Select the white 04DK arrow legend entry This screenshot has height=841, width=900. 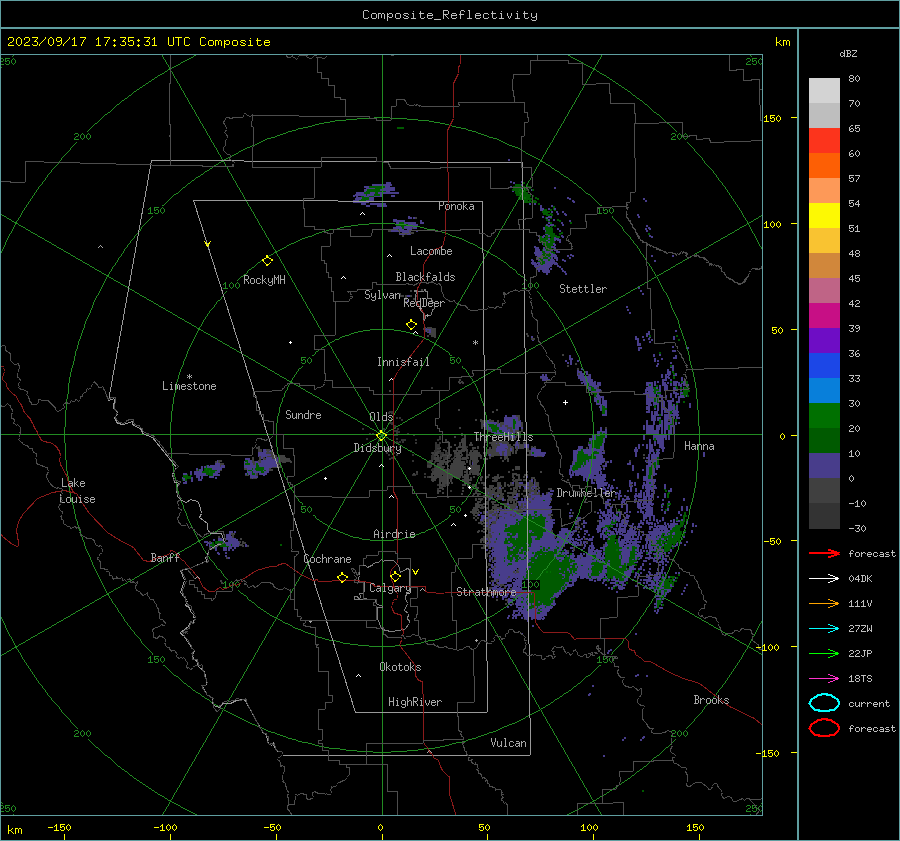click(x=824, y=579)
